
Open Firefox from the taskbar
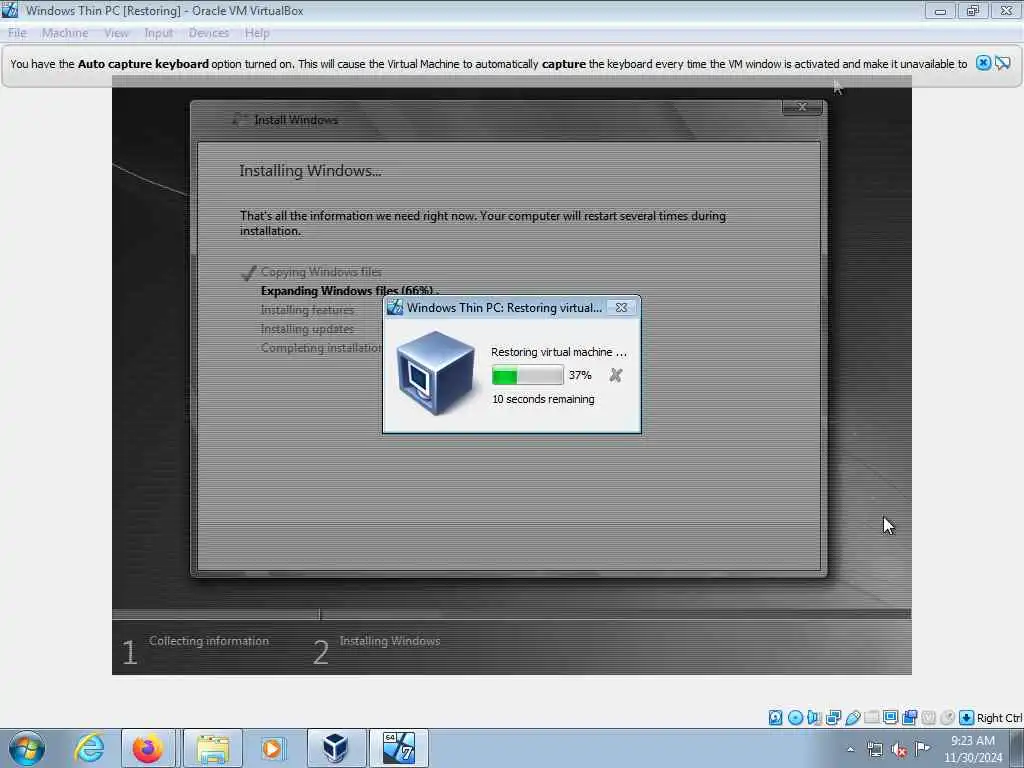(x=148, y=748)
